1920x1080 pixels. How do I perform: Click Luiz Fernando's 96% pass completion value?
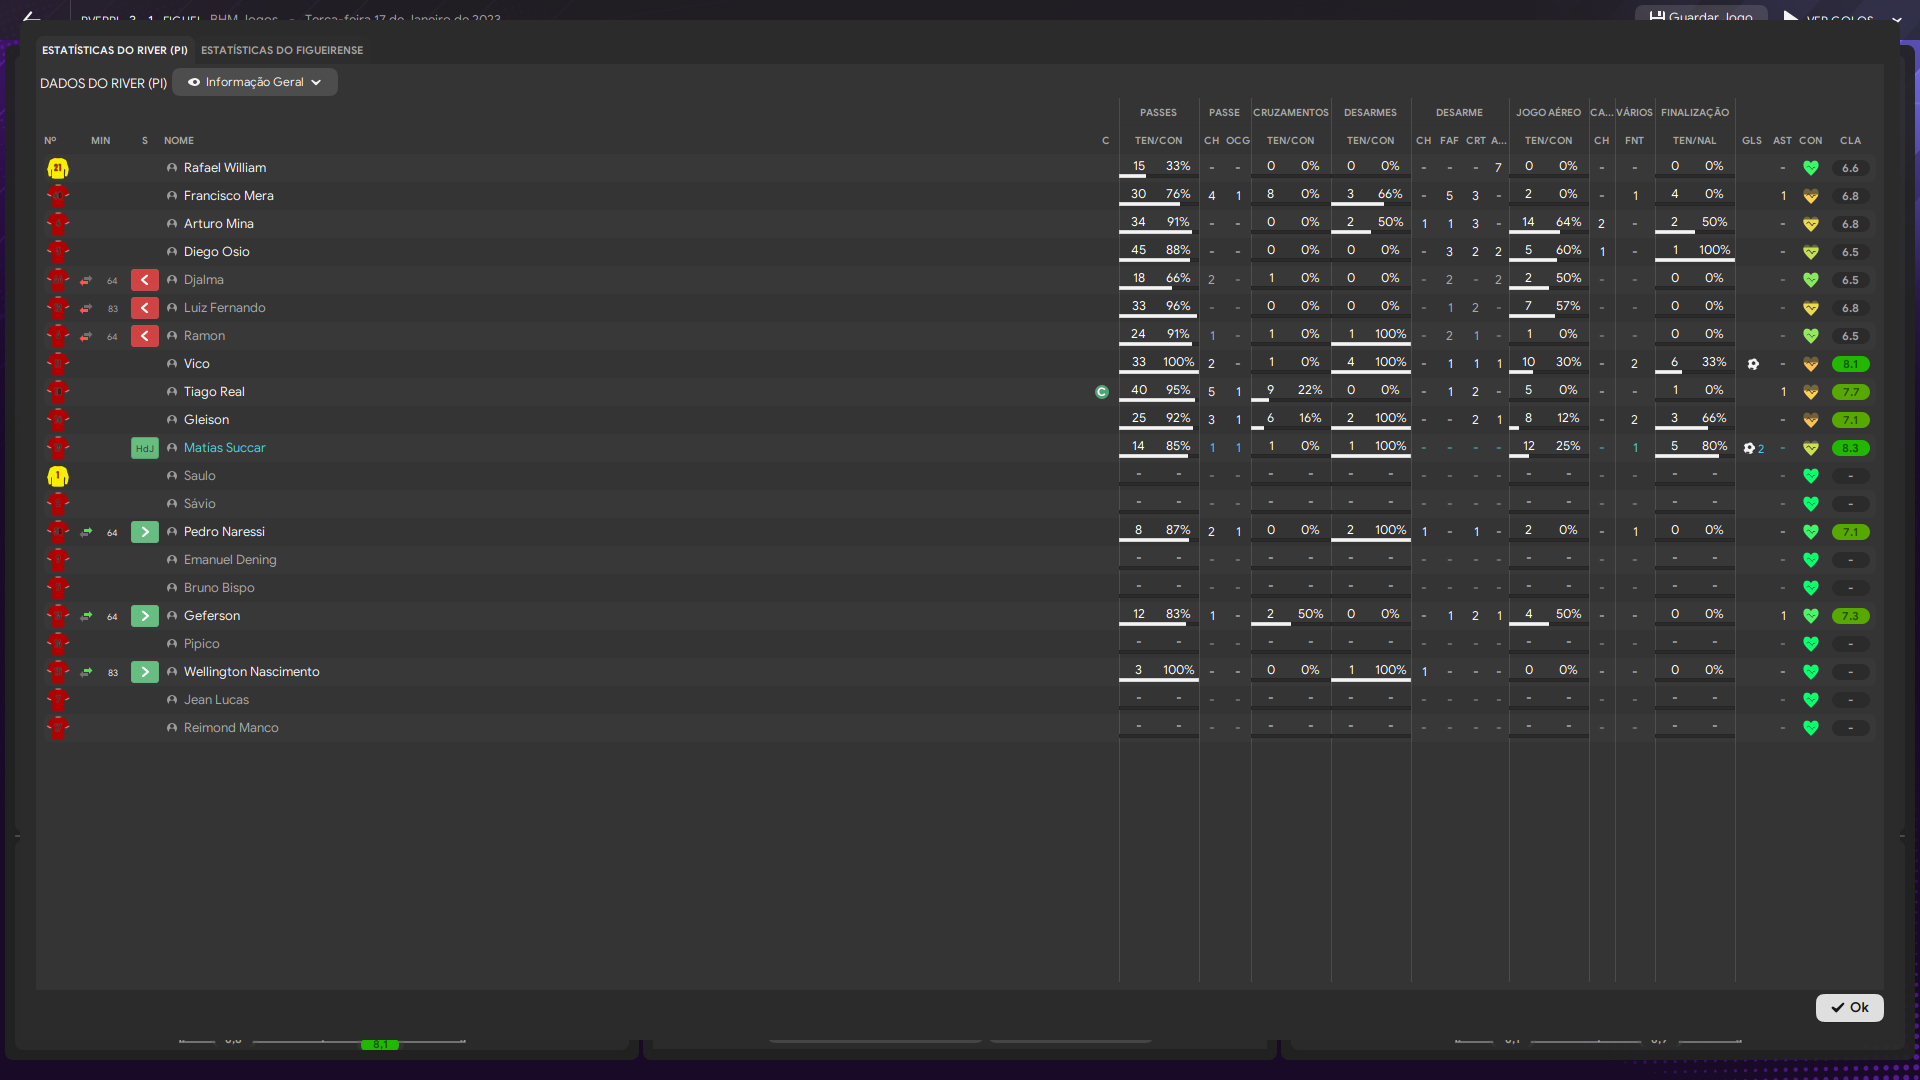(1178, 306)
